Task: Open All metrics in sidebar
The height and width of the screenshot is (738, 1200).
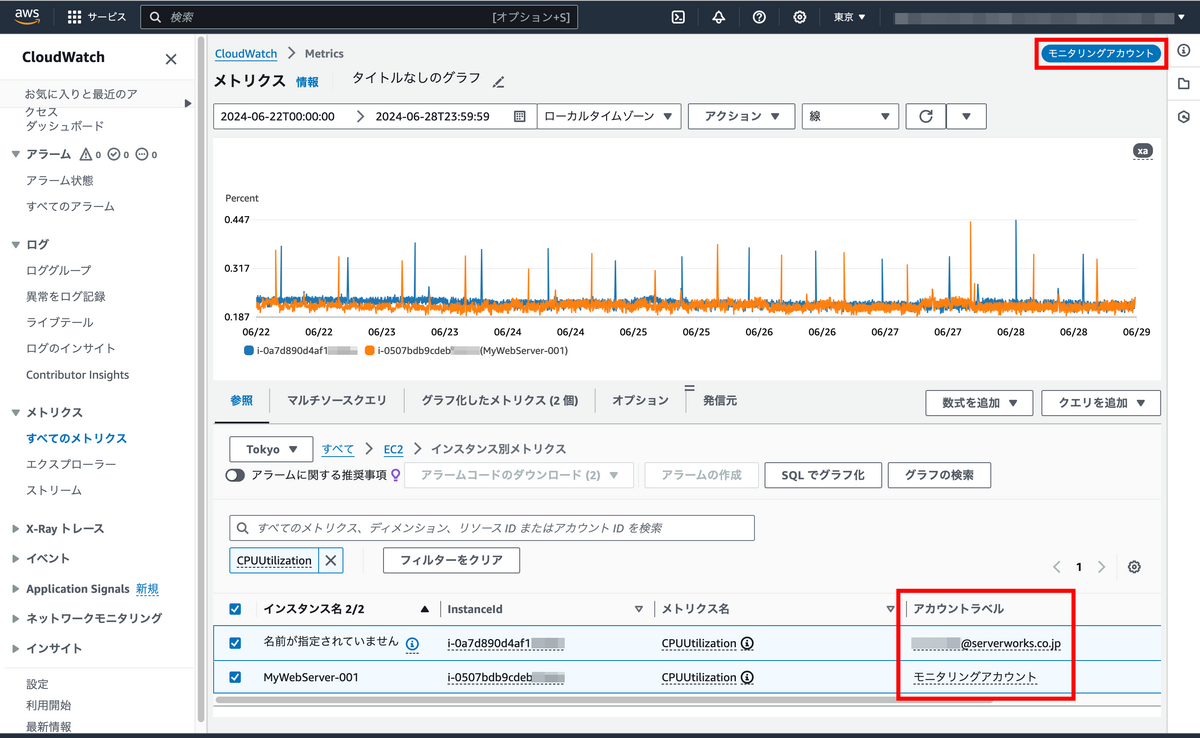Action: (x=77, y=438)
